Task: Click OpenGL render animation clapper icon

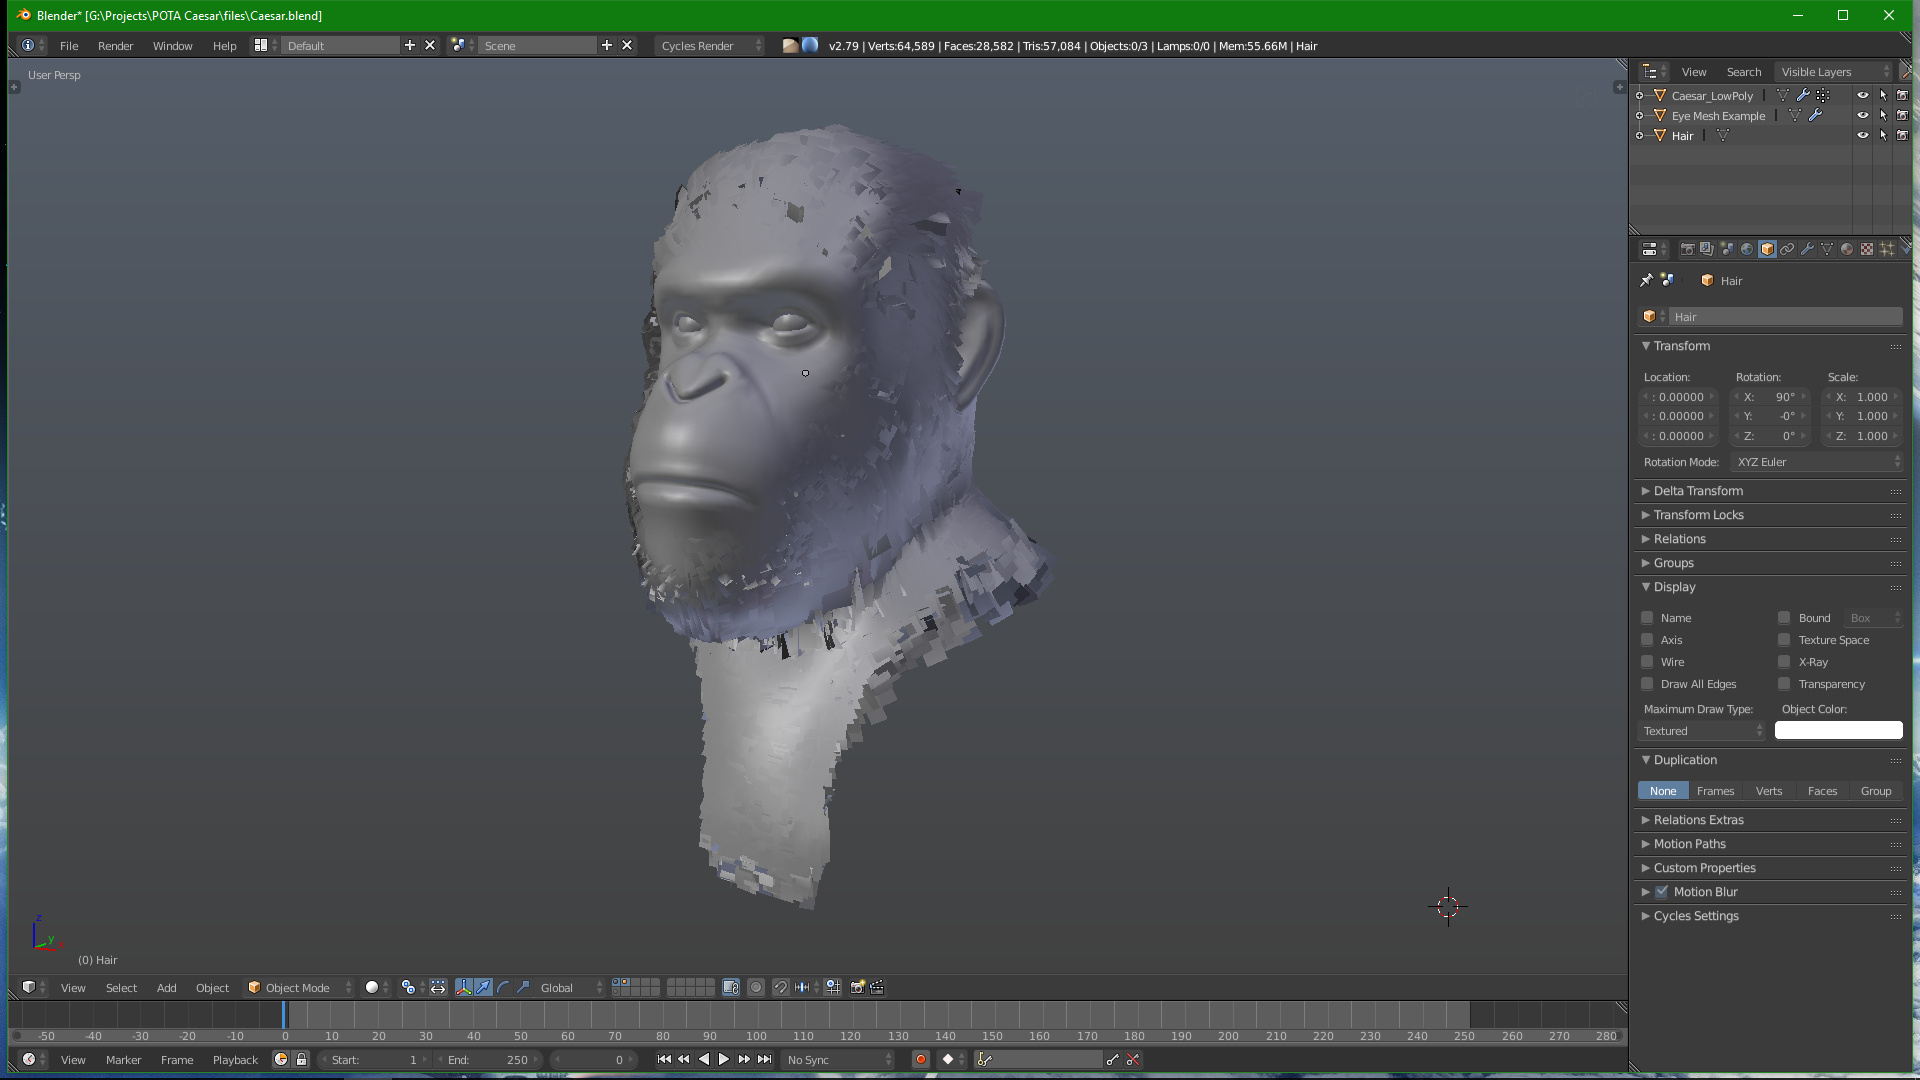Action: (x=877, y=987)
